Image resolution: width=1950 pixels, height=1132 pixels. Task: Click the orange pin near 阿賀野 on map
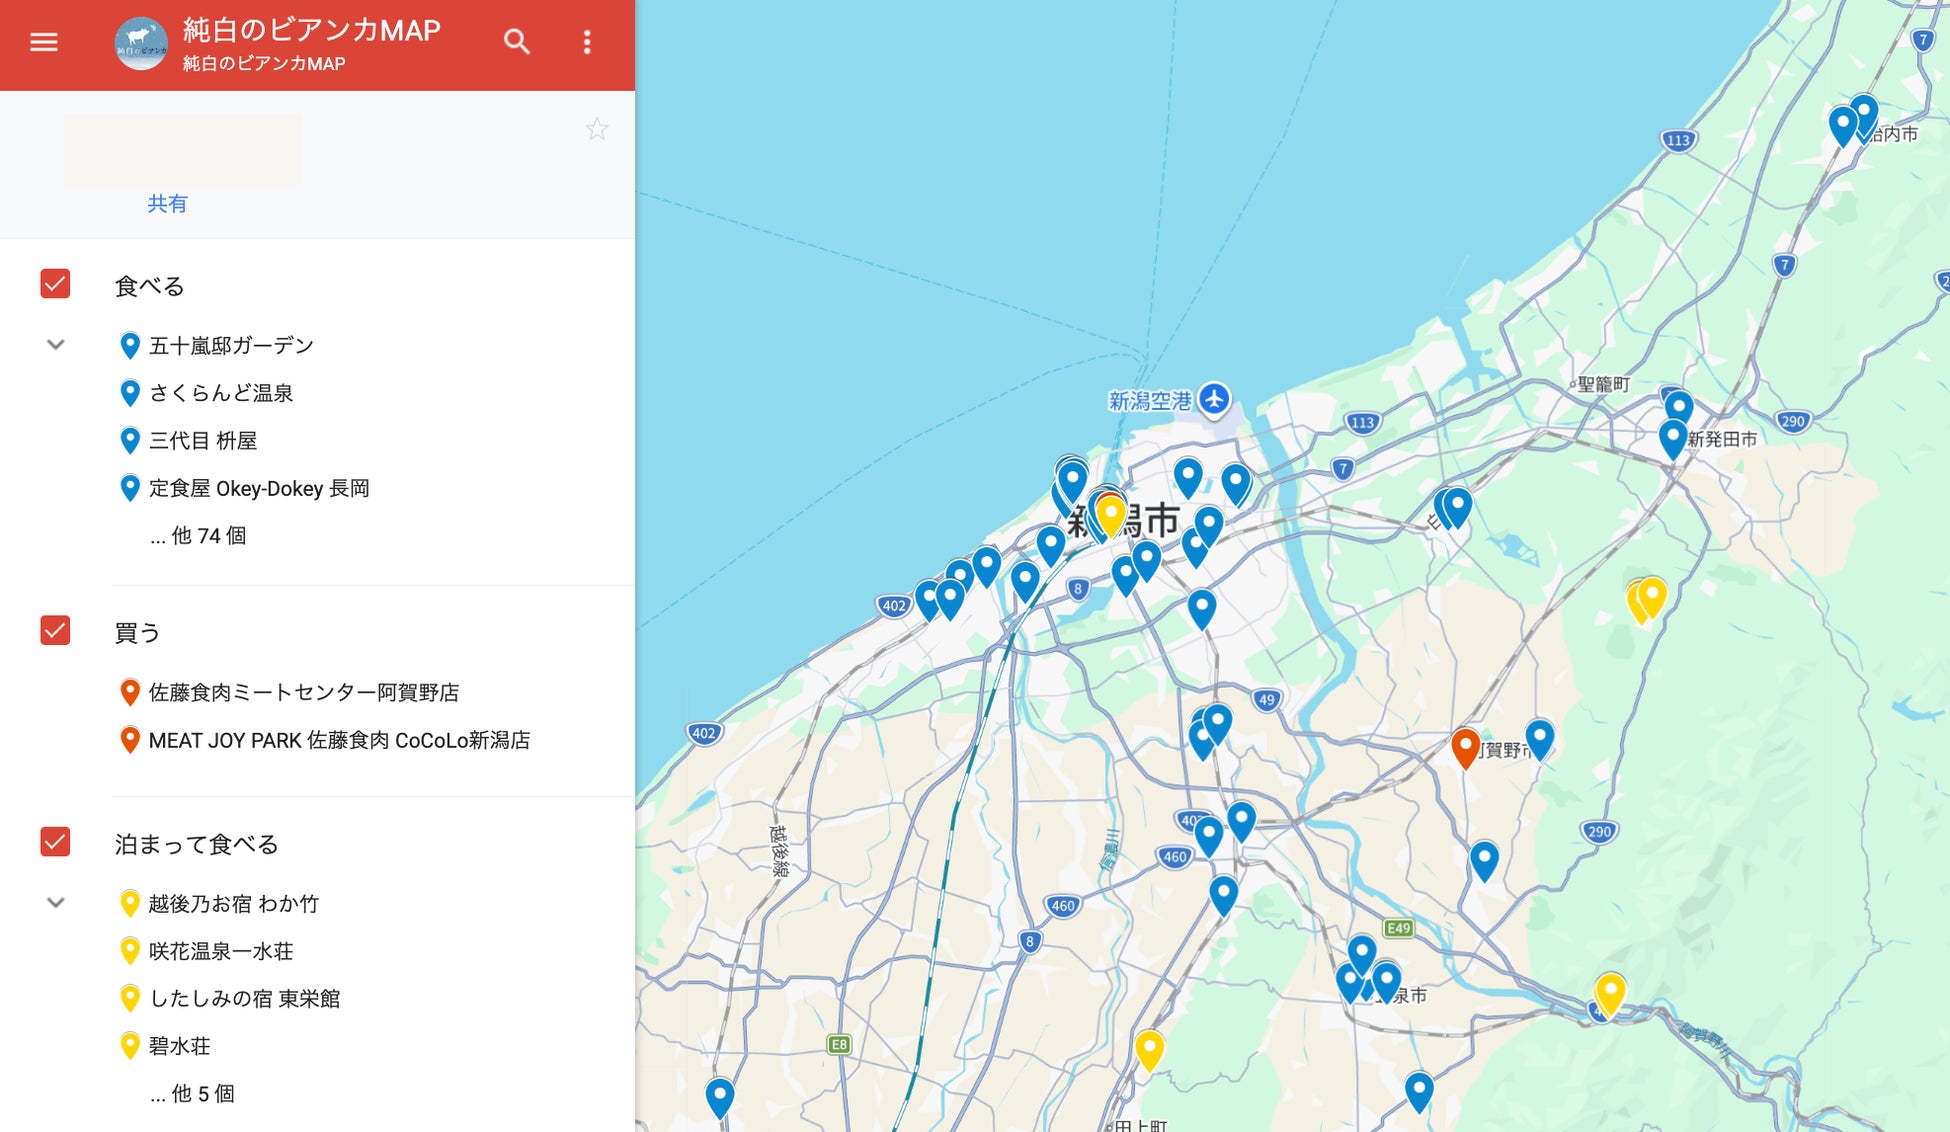click(x=1465, y=747)
